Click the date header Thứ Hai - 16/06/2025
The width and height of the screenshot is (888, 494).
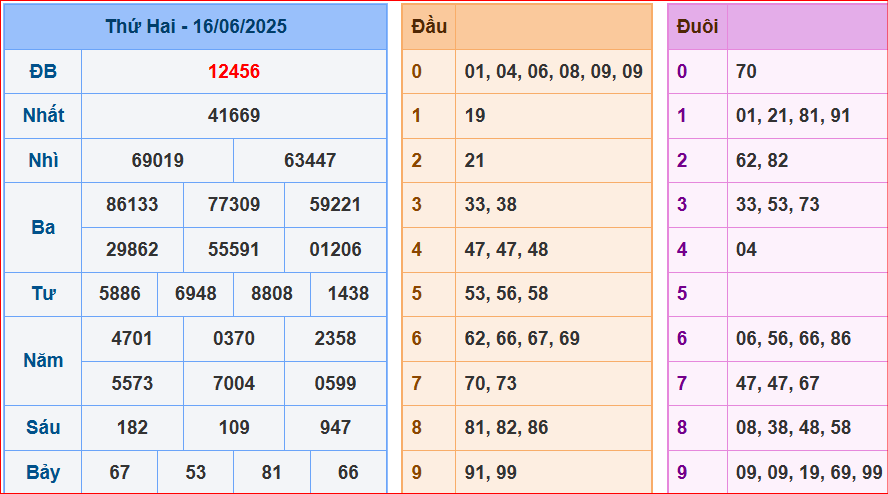(196, 27)
